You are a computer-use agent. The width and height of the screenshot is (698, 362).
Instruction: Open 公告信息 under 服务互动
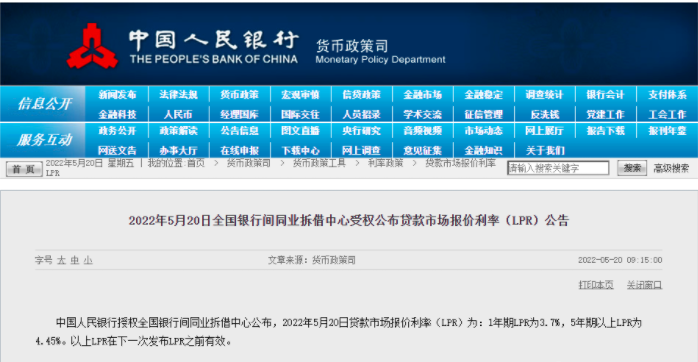(x=239, y=131)
